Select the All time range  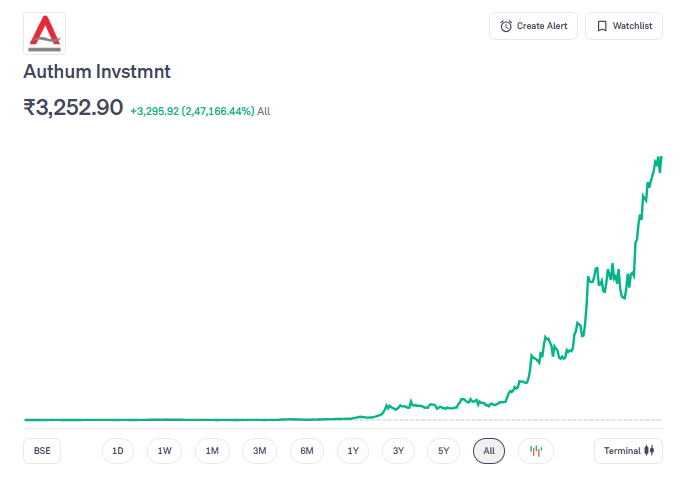coord(489,451)
